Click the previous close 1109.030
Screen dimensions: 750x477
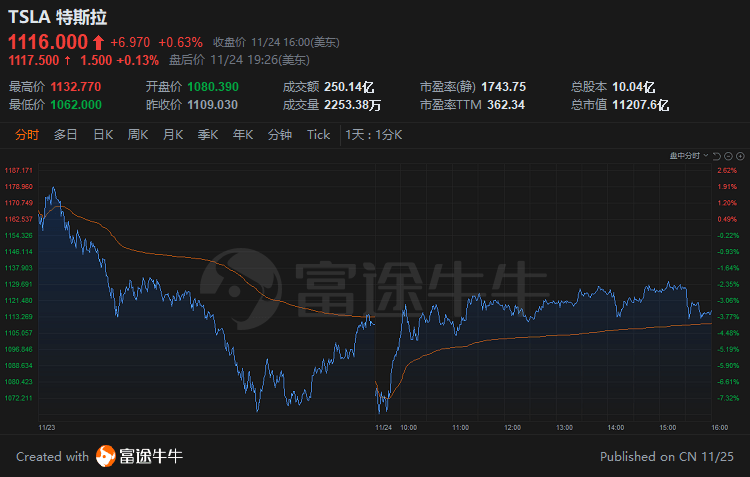tap(212, 105)
